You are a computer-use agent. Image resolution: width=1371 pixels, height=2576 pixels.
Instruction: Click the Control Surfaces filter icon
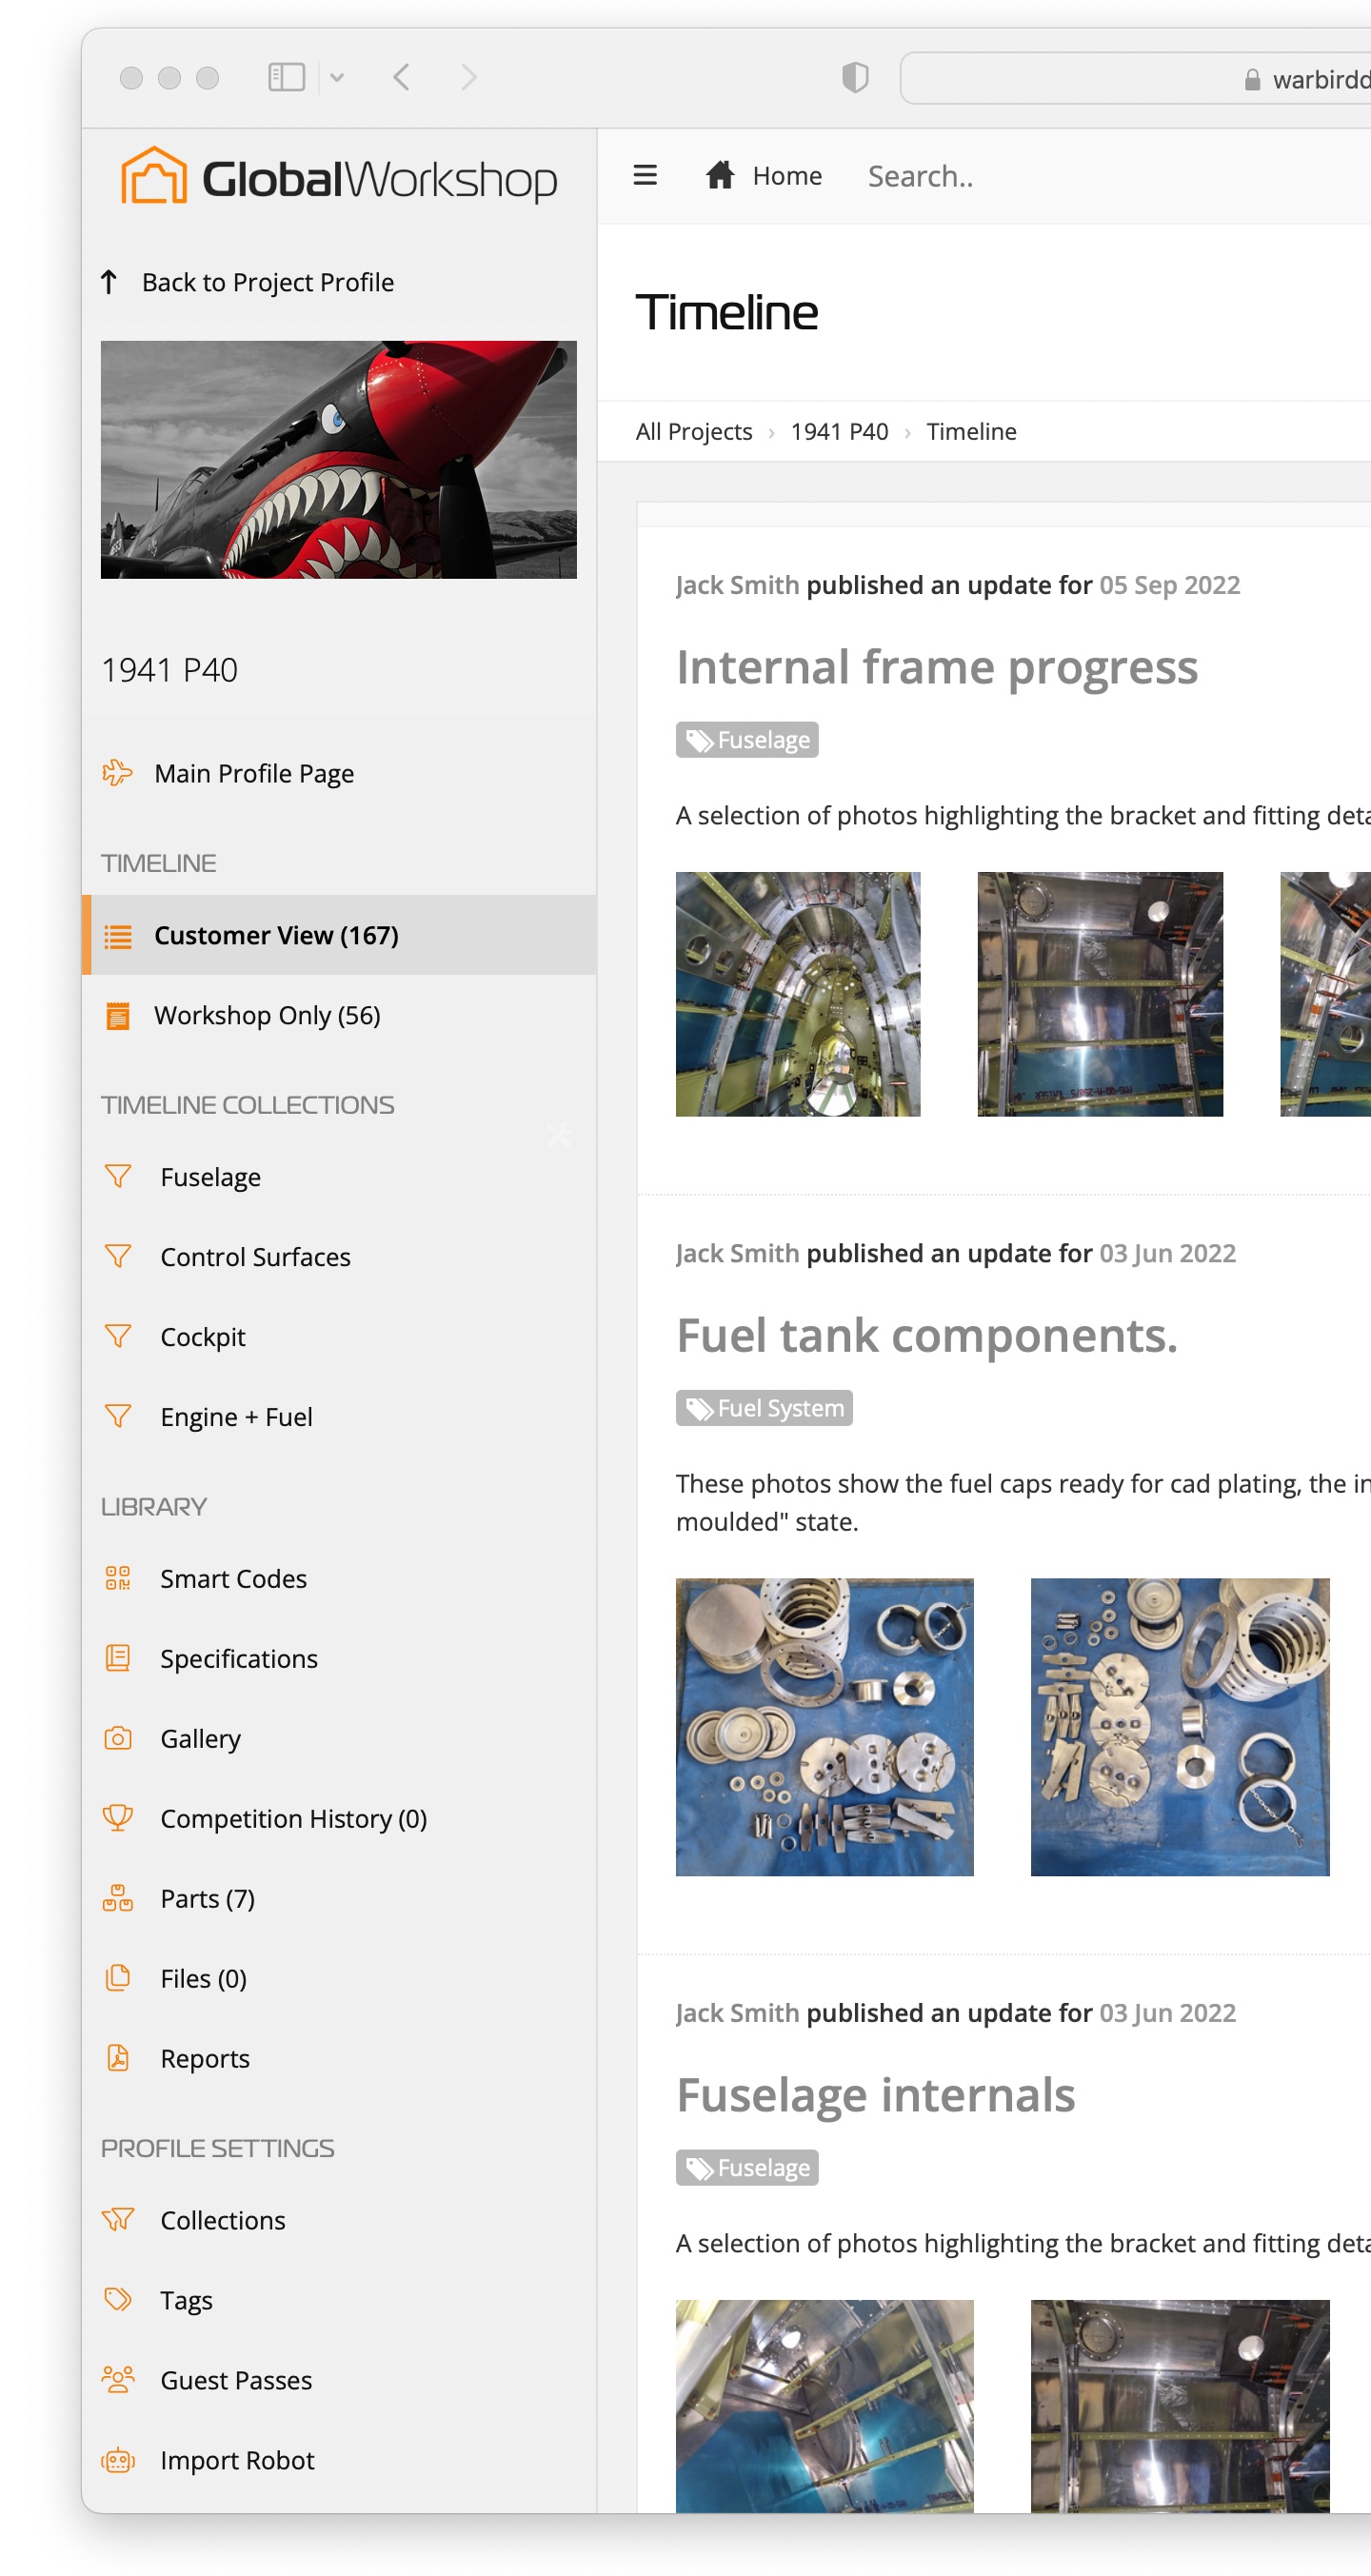click(118, 1256)
